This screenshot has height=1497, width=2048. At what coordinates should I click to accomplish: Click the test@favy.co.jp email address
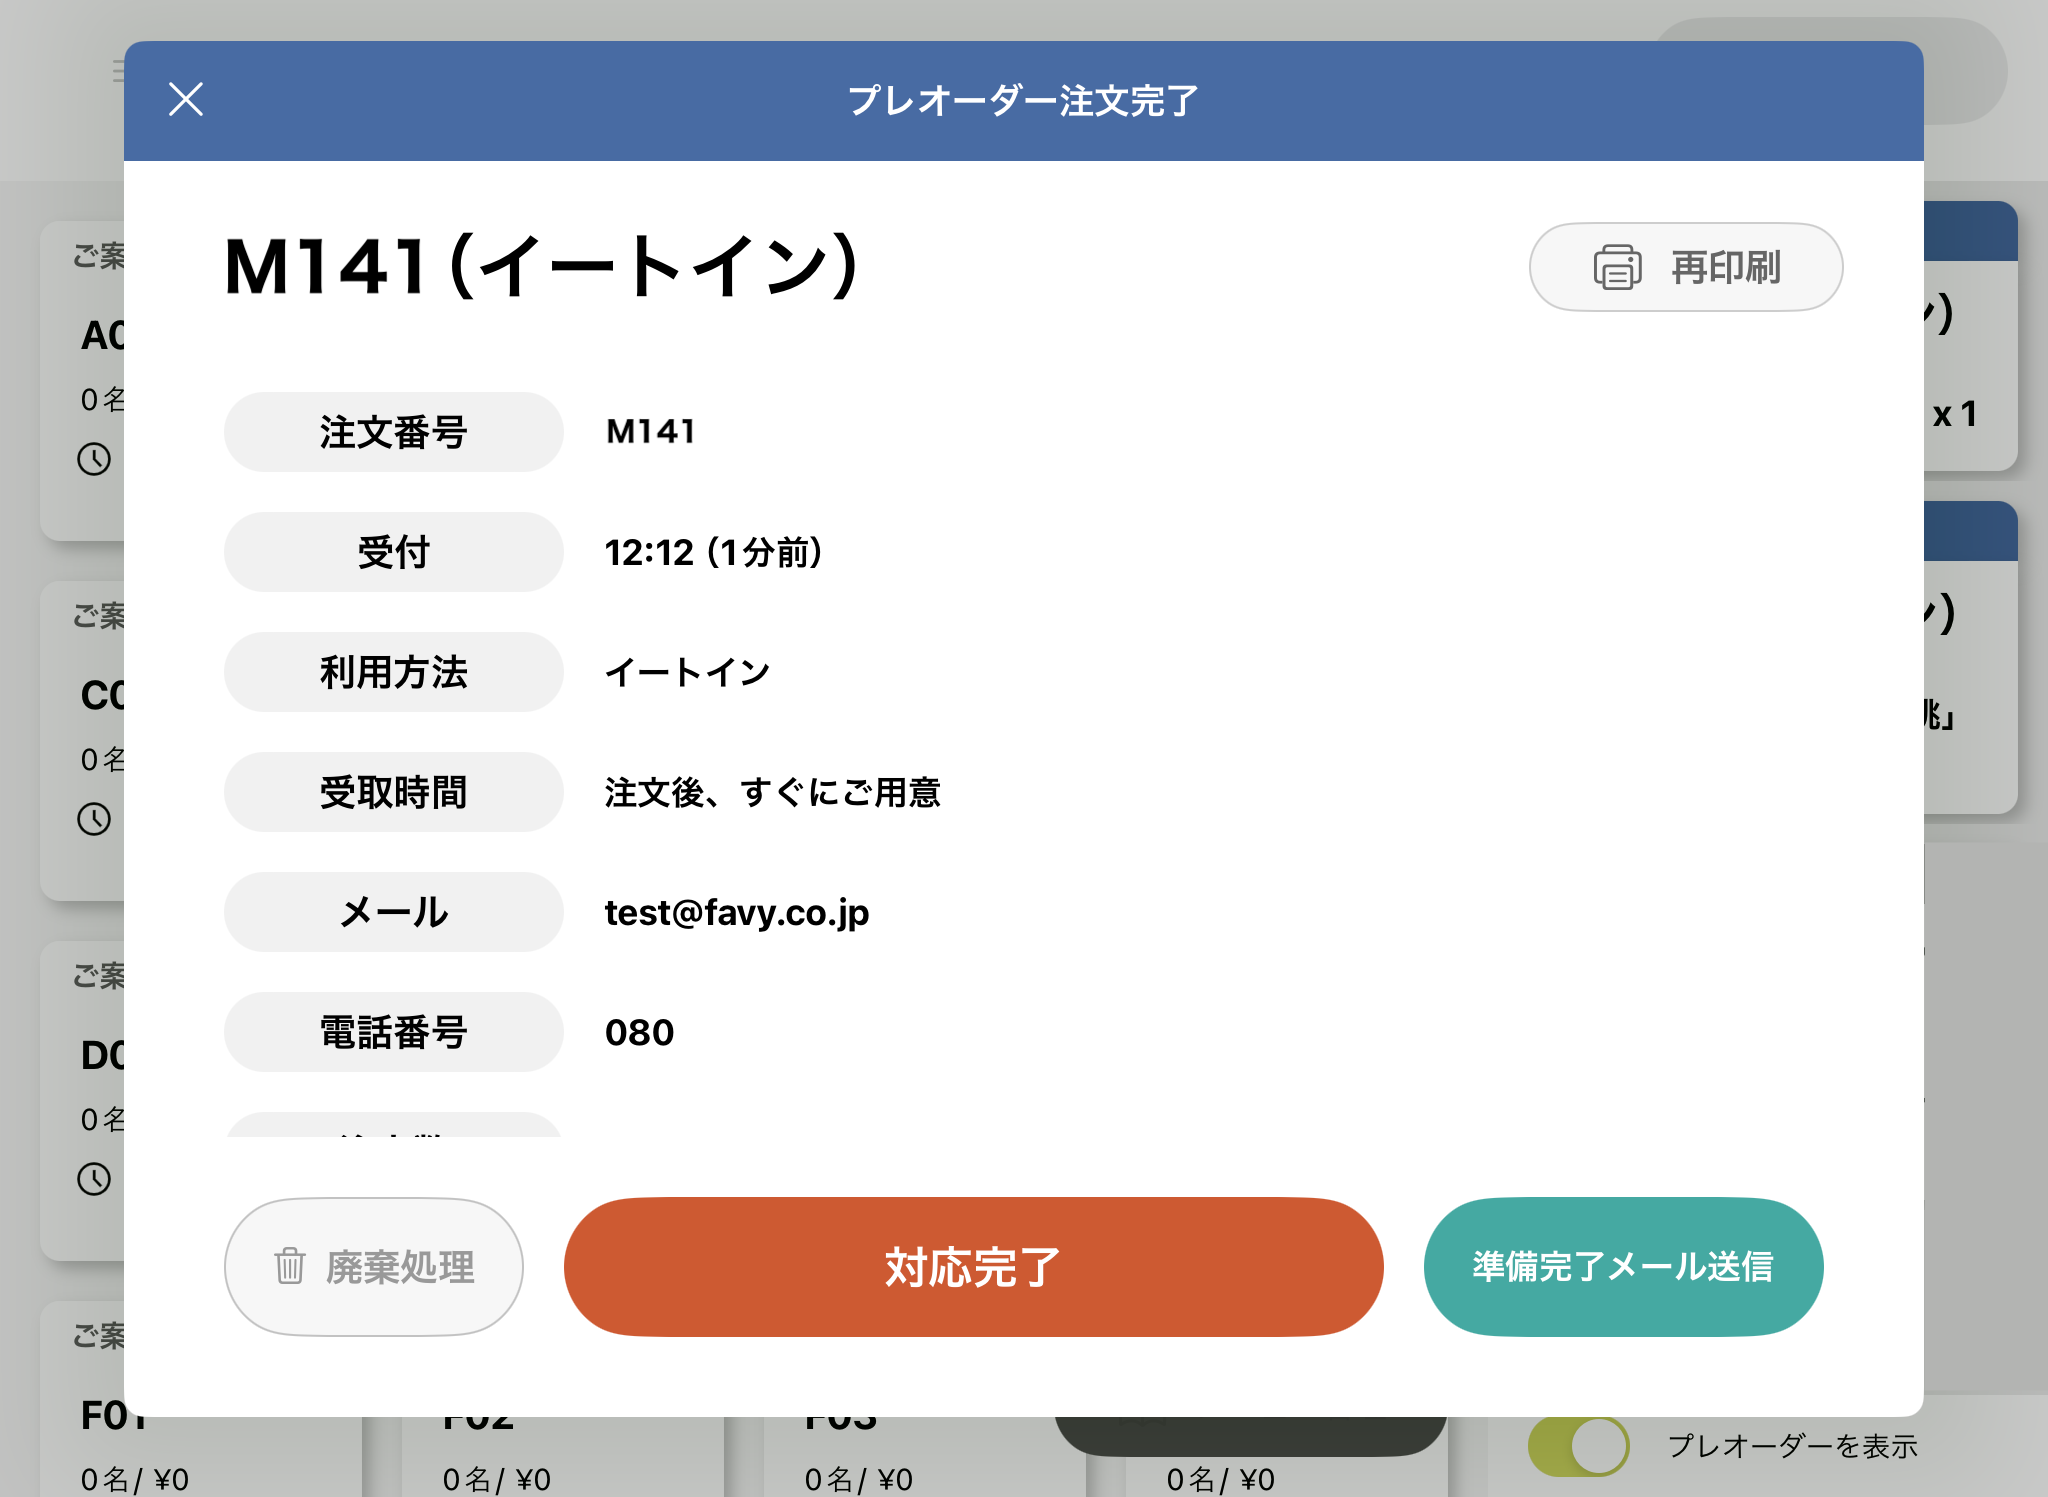[737, 912]
